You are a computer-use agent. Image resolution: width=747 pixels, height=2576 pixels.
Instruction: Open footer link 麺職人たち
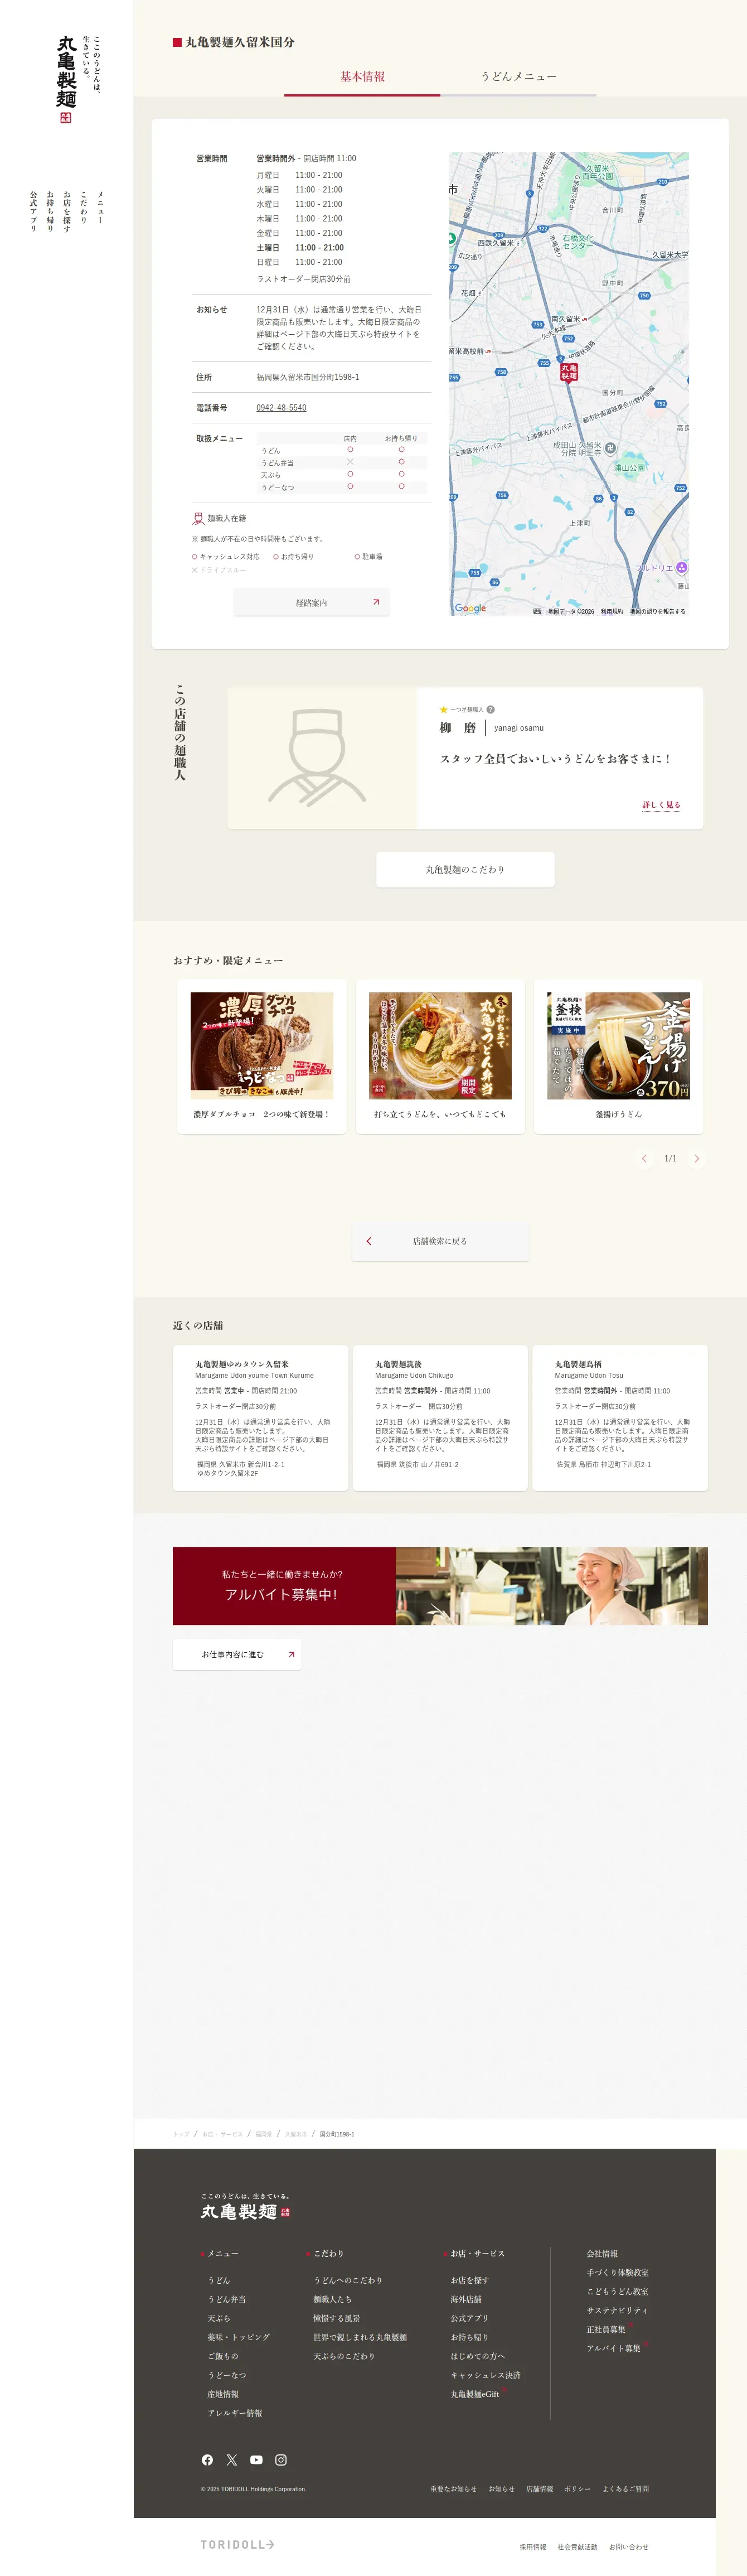pyautogui.click(x=333, y=2299)
